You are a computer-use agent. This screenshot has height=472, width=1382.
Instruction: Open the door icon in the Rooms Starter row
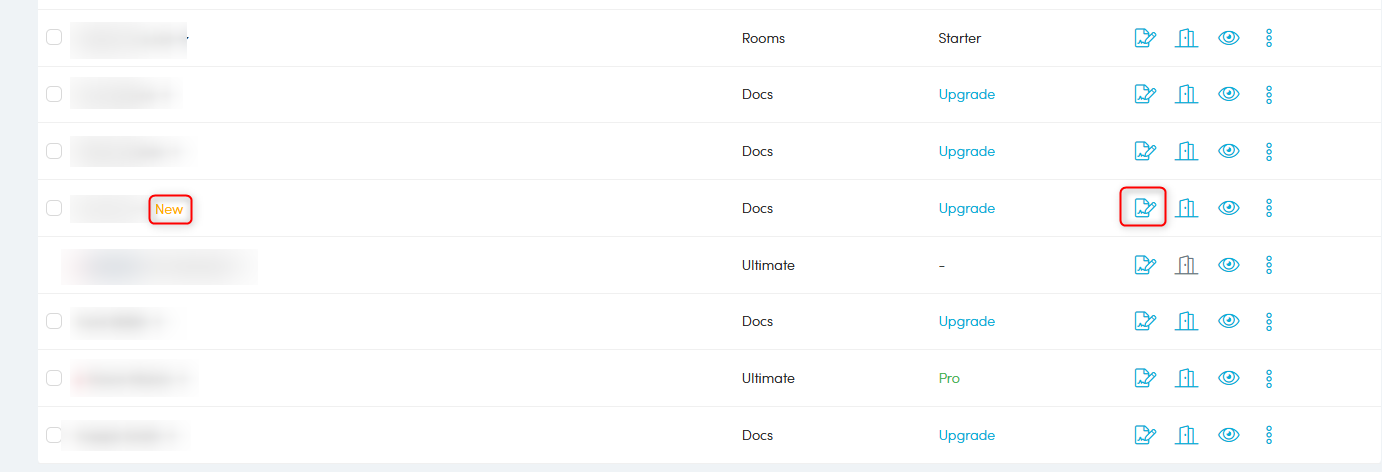point(1187,38)
